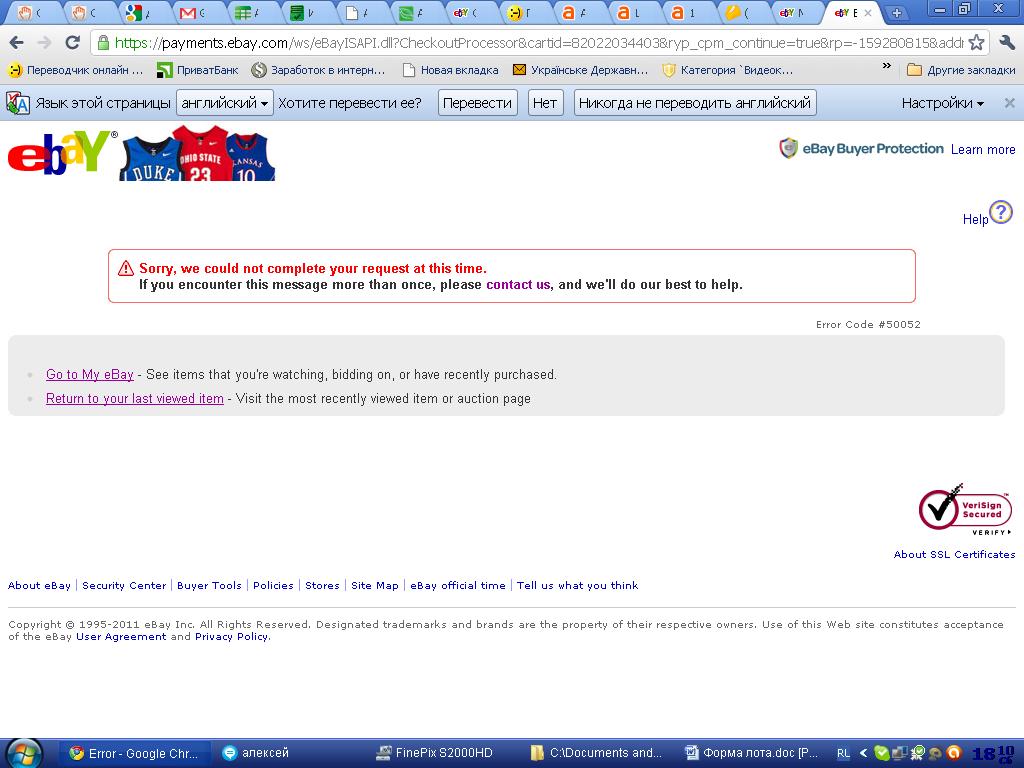Open the Windows Start button
The width and height of the screenshot is (1024, 768).
[x=24, y=753]
